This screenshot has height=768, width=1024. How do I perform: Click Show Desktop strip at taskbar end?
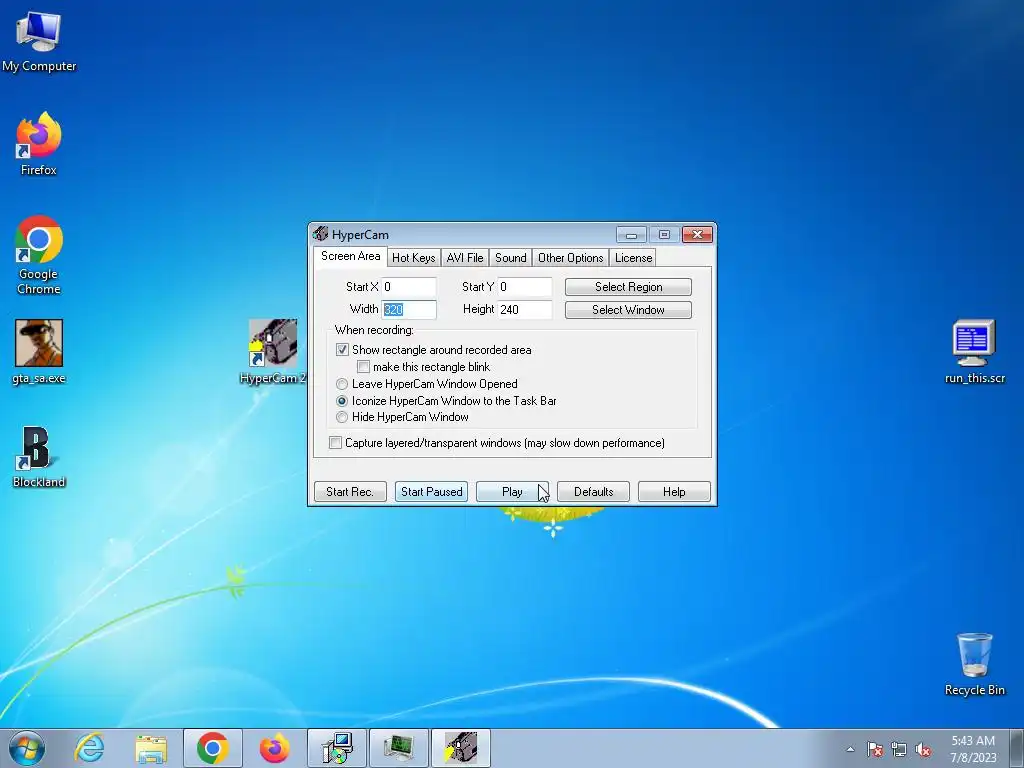click(1017, 748)
